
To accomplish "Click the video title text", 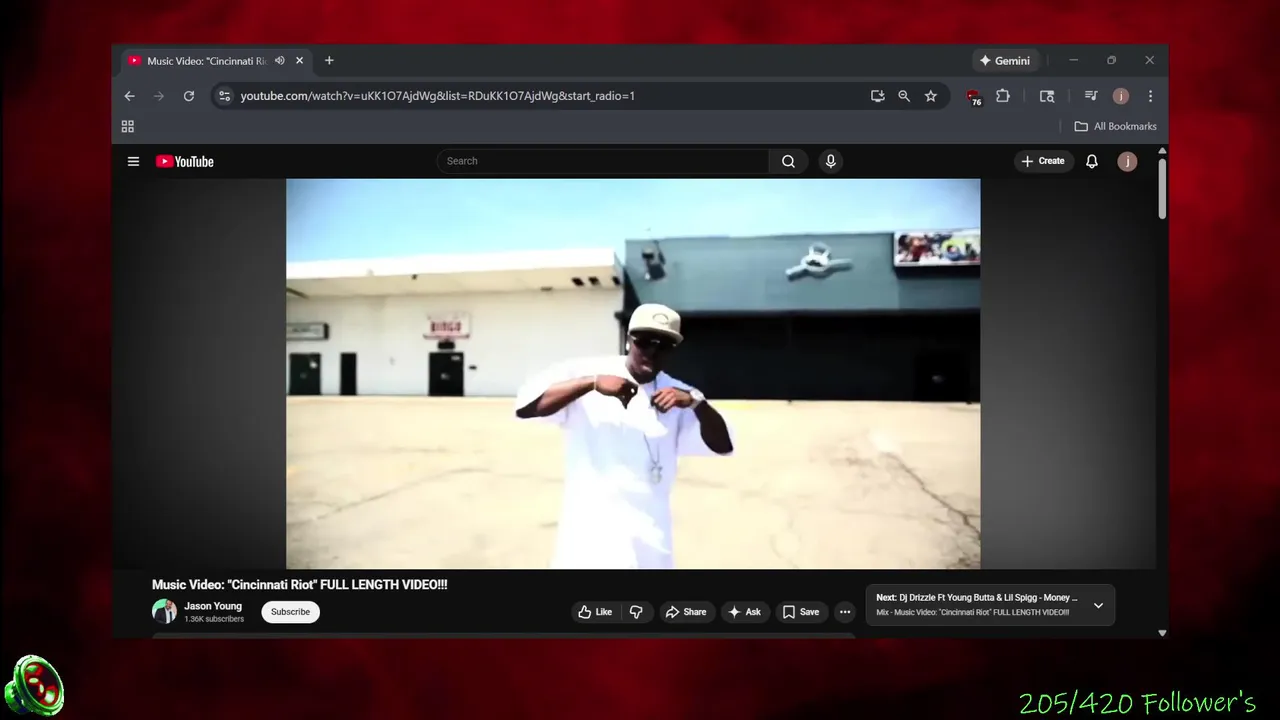I will 300,585.
